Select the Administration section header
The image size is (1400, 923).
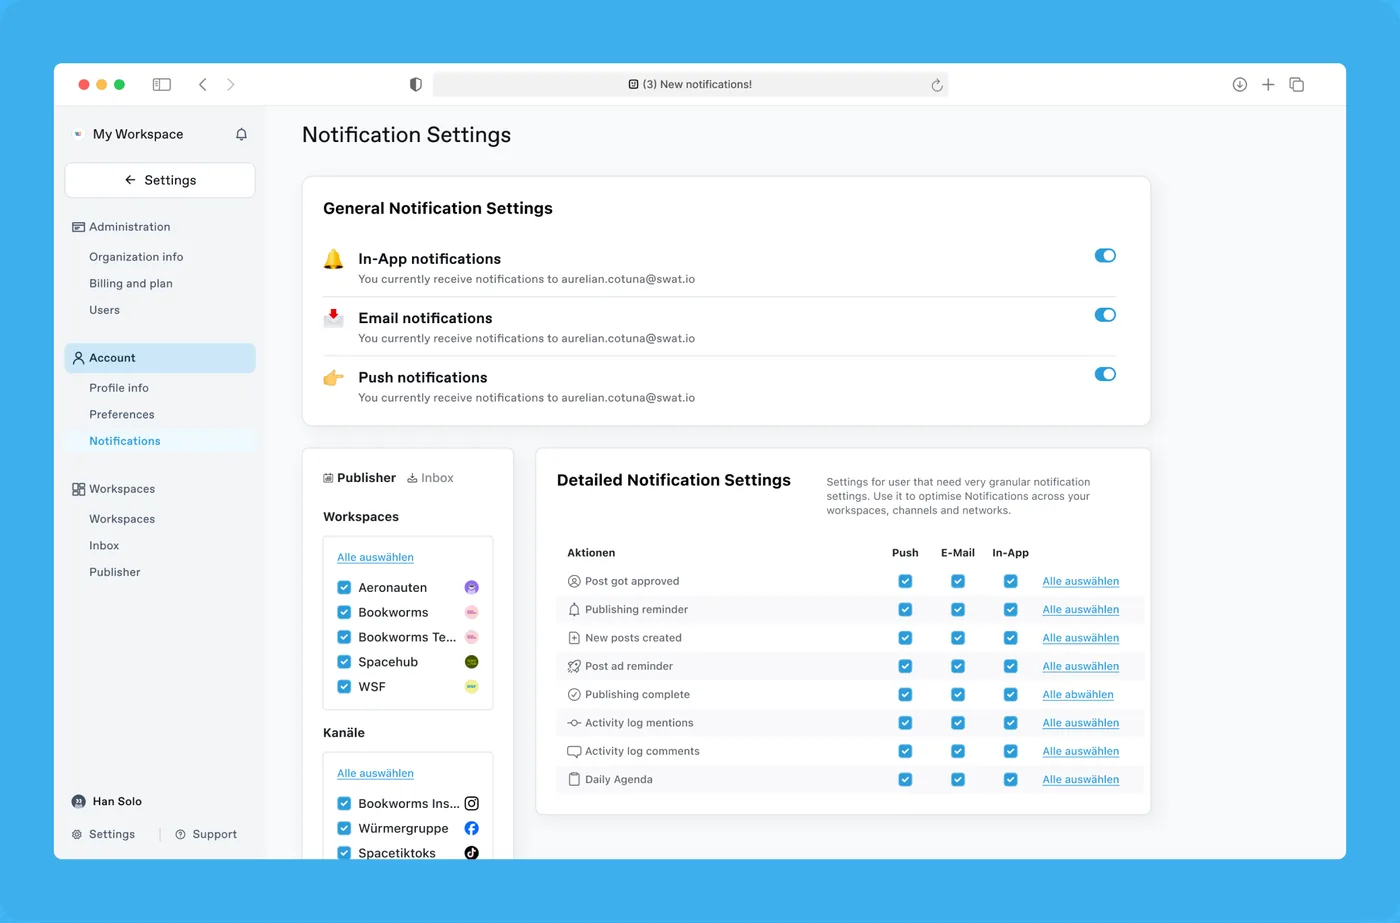point(121,227)
